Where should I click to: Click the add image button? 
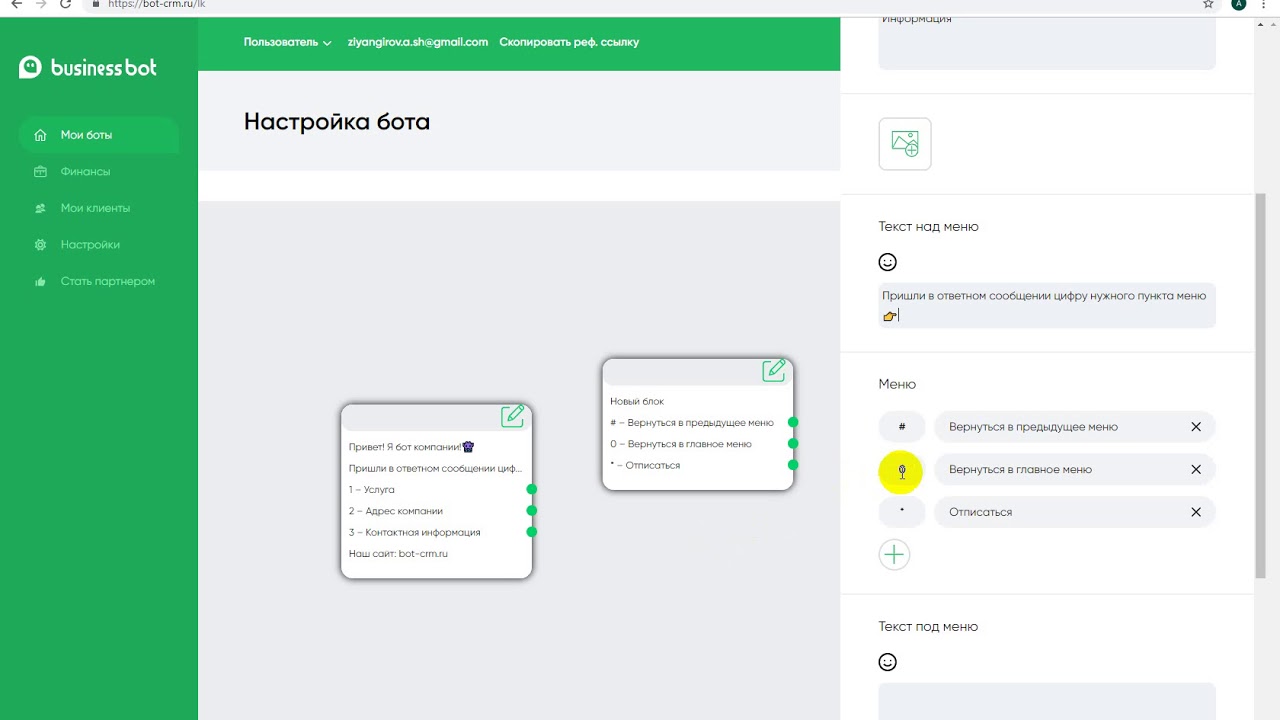point(905,144)
